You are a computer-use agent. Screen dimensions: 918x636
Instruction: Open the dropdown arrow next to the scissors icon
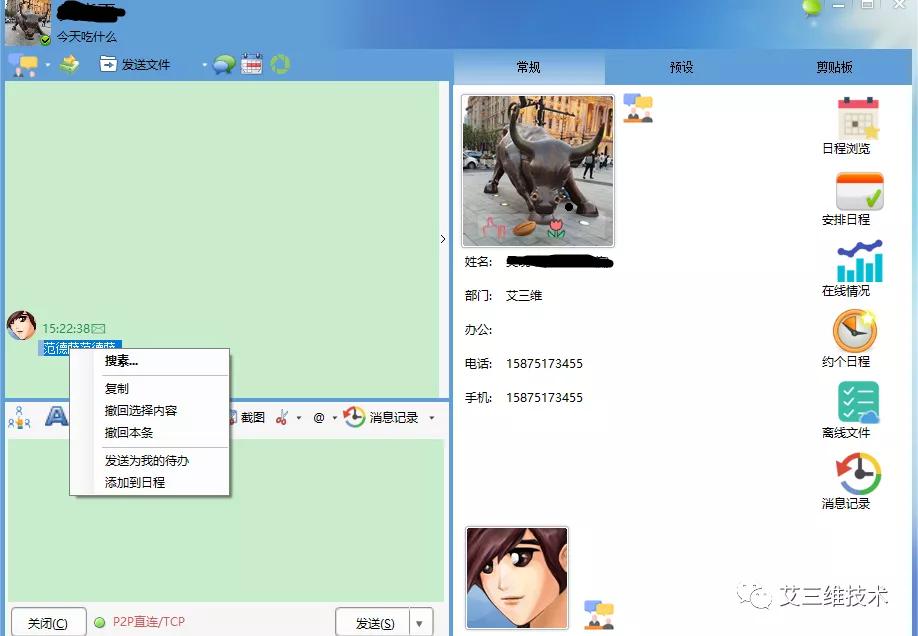[300, 417]
